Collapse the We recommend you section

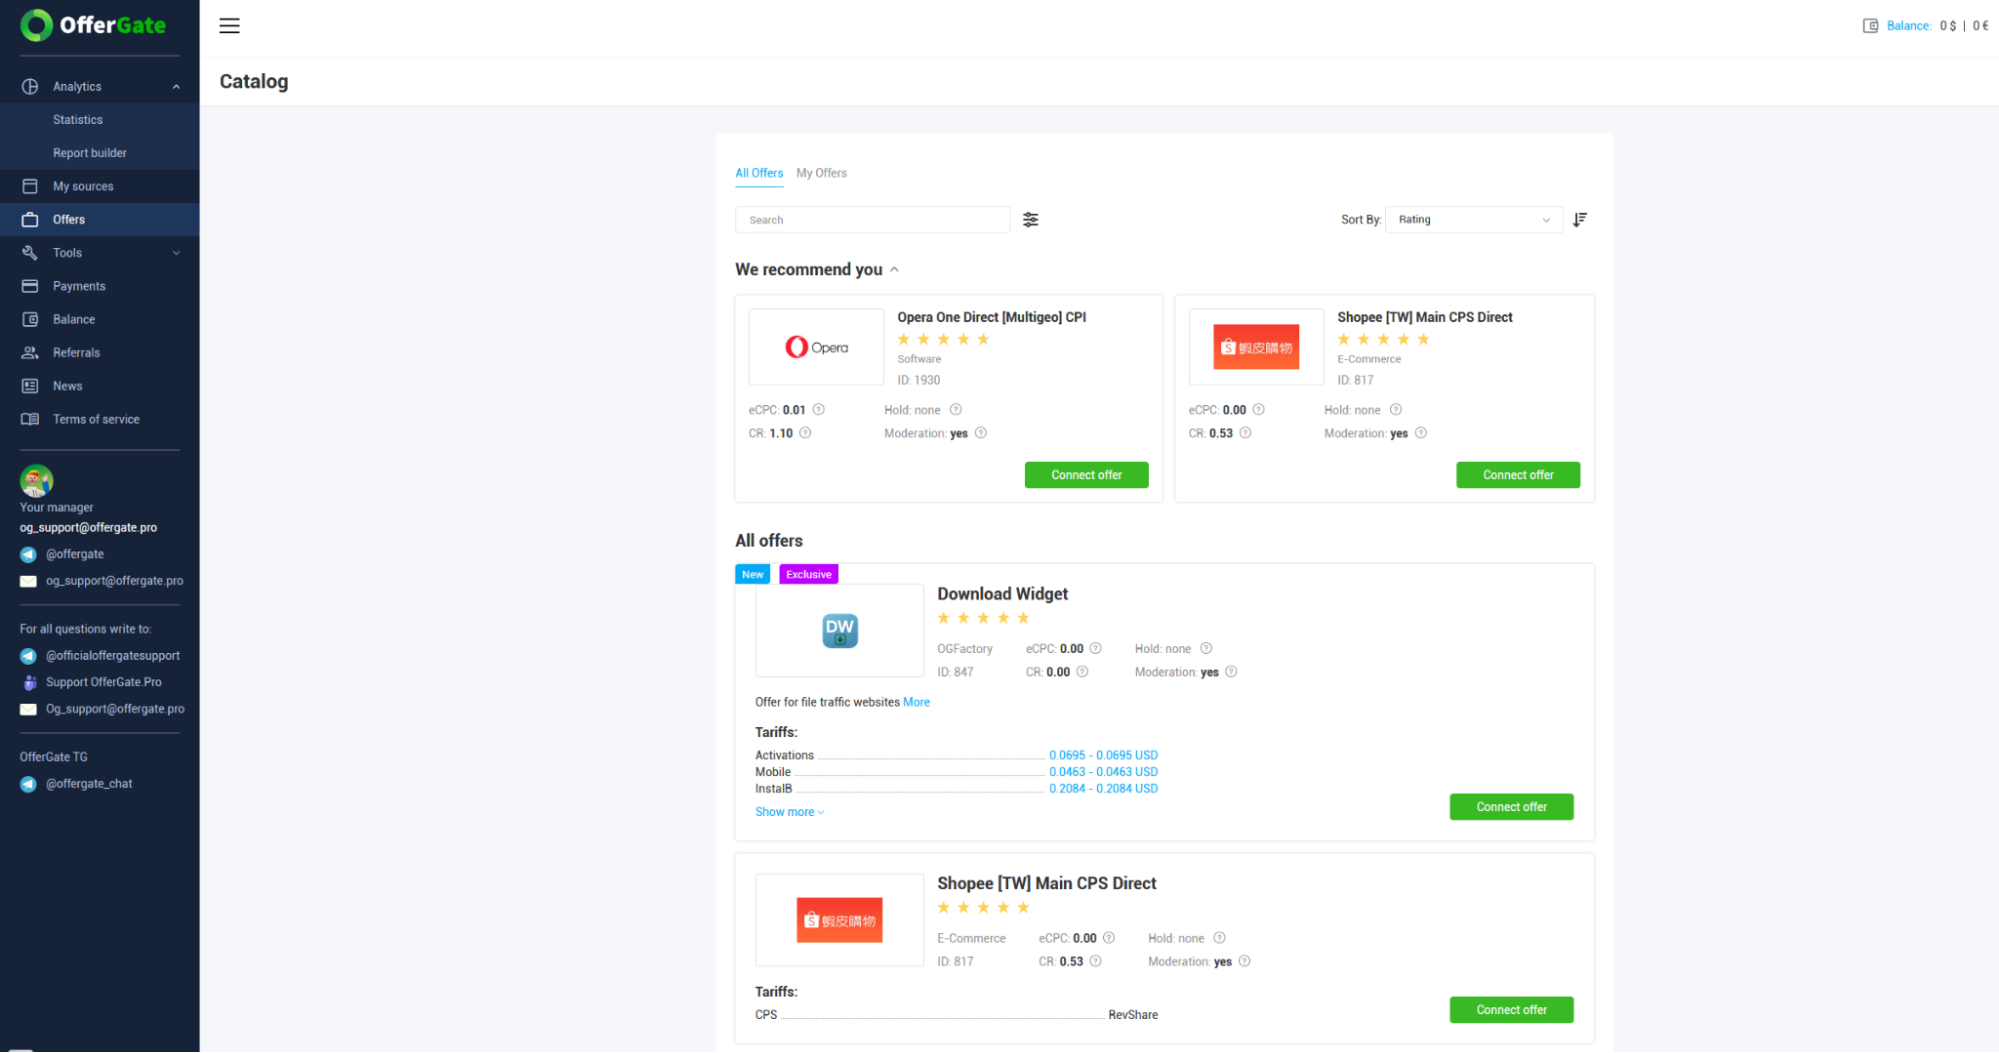[x=894, y=270]
